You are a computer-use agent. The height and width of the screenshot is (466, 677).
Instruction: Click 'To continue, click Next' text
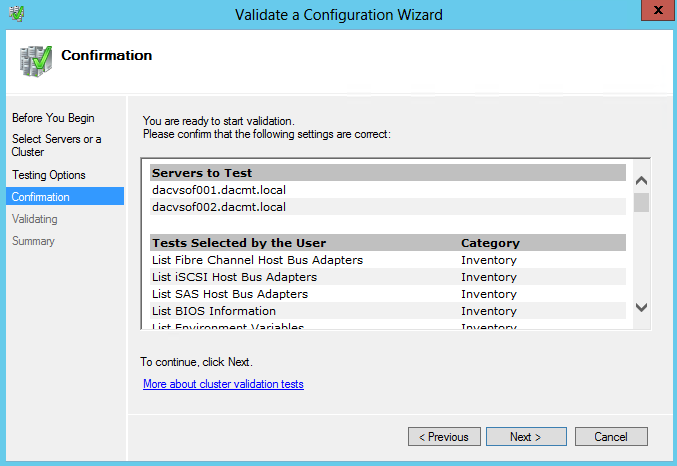point(196,362)
